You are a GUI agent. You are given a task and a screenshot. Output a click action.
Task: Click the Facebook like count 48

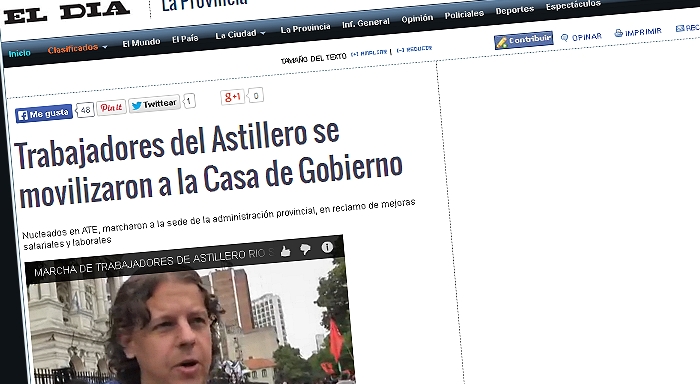(85, 109)
